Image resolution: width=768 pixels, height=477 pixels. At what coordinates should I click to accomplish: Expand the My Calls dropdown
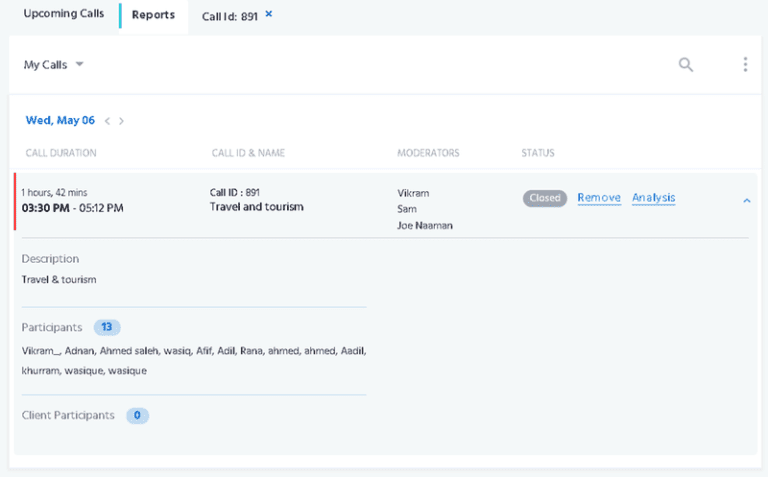[54, 65]
